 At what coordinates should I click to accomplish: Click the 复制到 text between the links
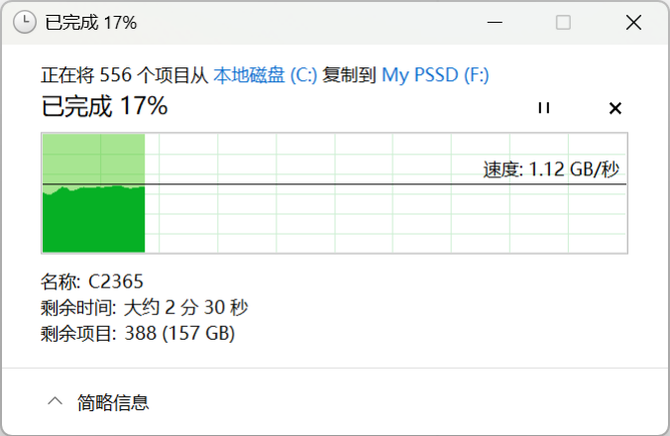349,75
